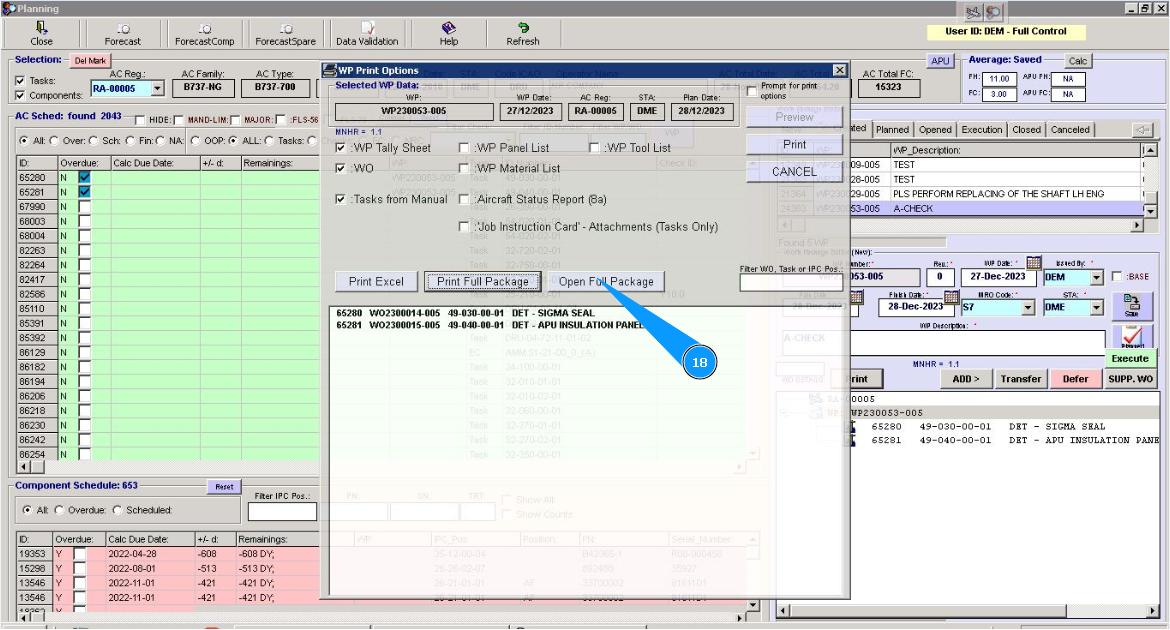Close the WP Print Options dialog
Image resolution: width=1170 pixels, height=630 pixels.
pyautogui.click(x=839, y=69)
